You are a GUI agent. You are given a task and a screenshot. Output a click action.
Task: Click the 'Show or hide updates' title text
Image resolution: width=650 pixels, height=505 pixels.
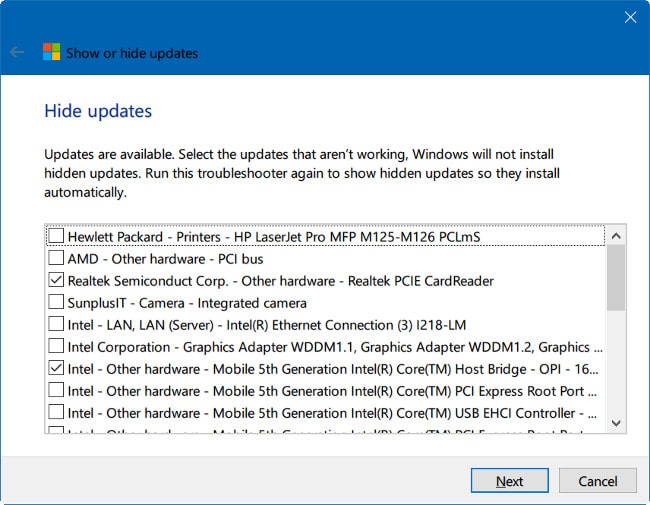click(x=132, y=53)
